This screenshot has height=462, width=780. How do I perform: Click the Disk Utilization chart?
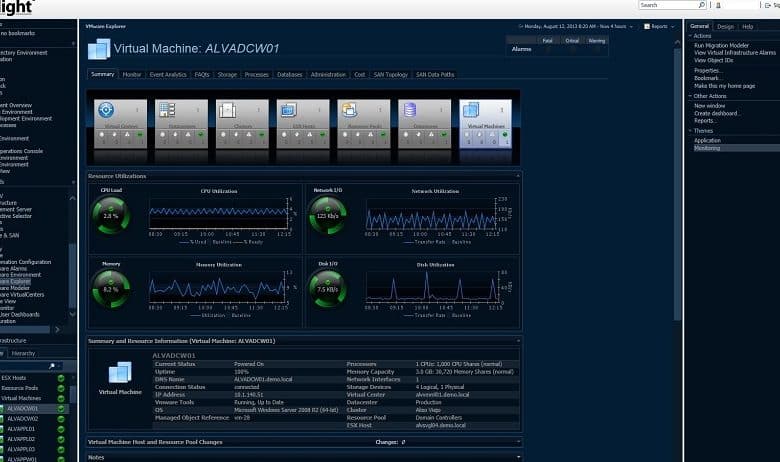[x=433, y=286]
